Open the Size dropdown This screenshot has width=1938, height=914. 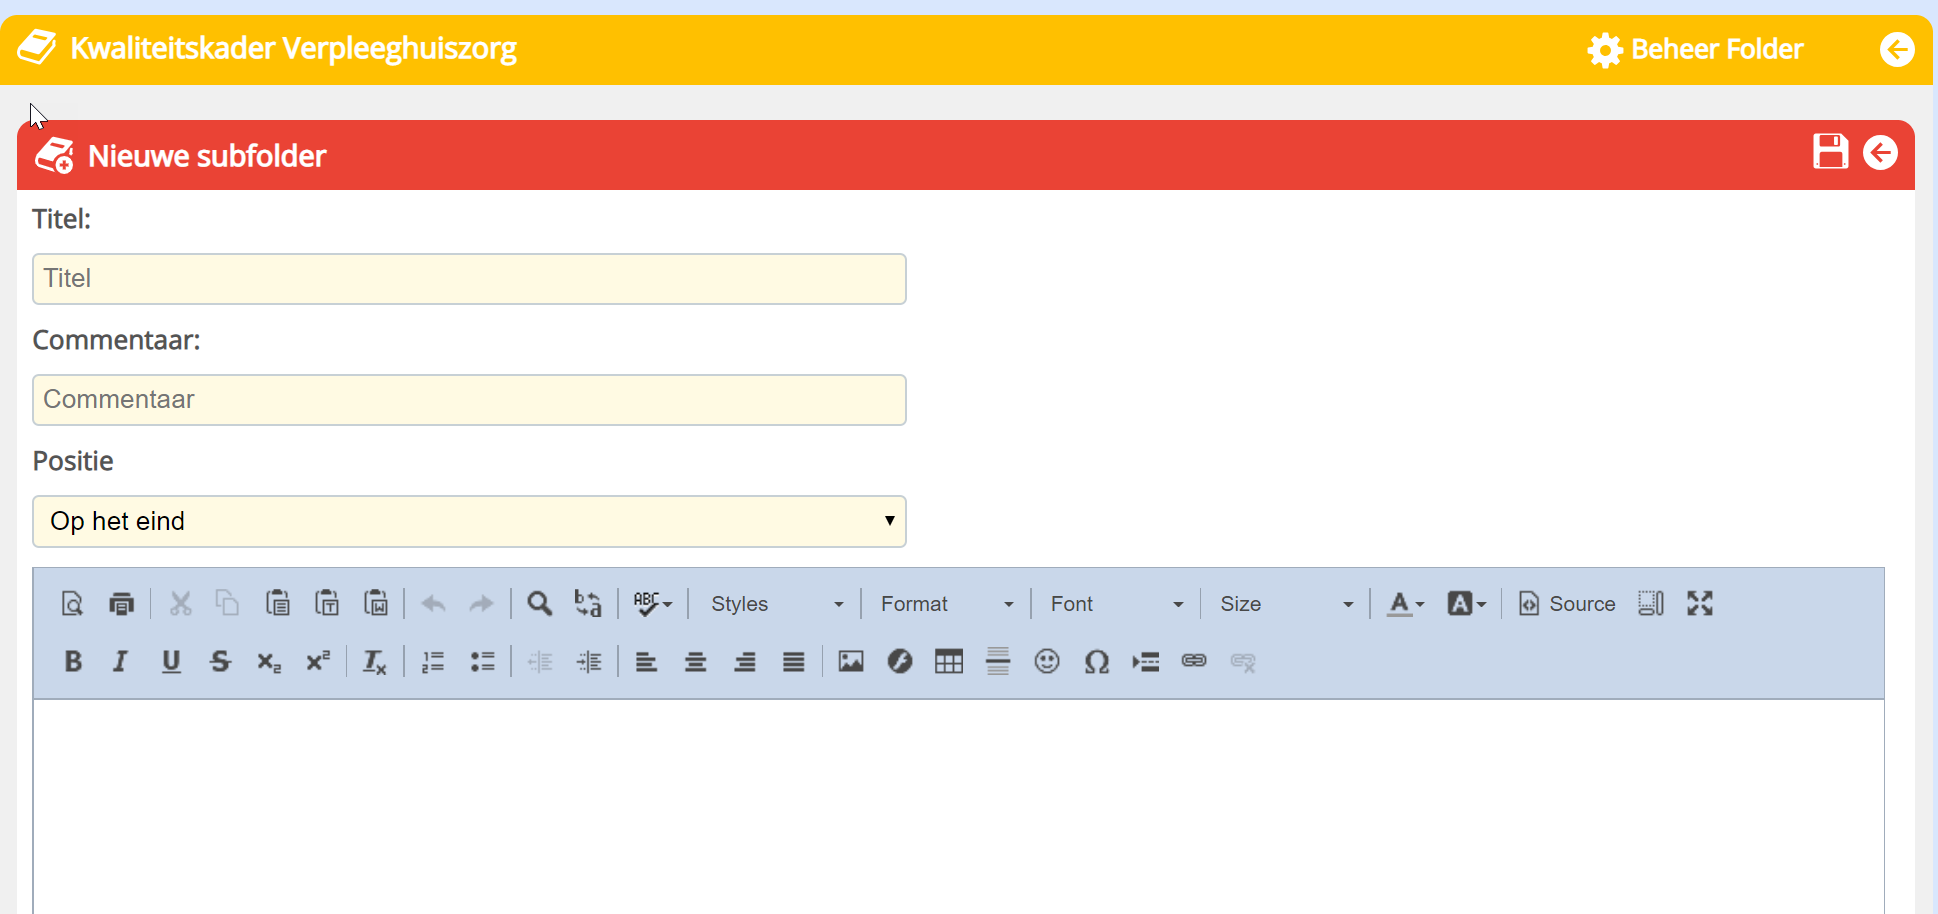(x=1286, y=604)
